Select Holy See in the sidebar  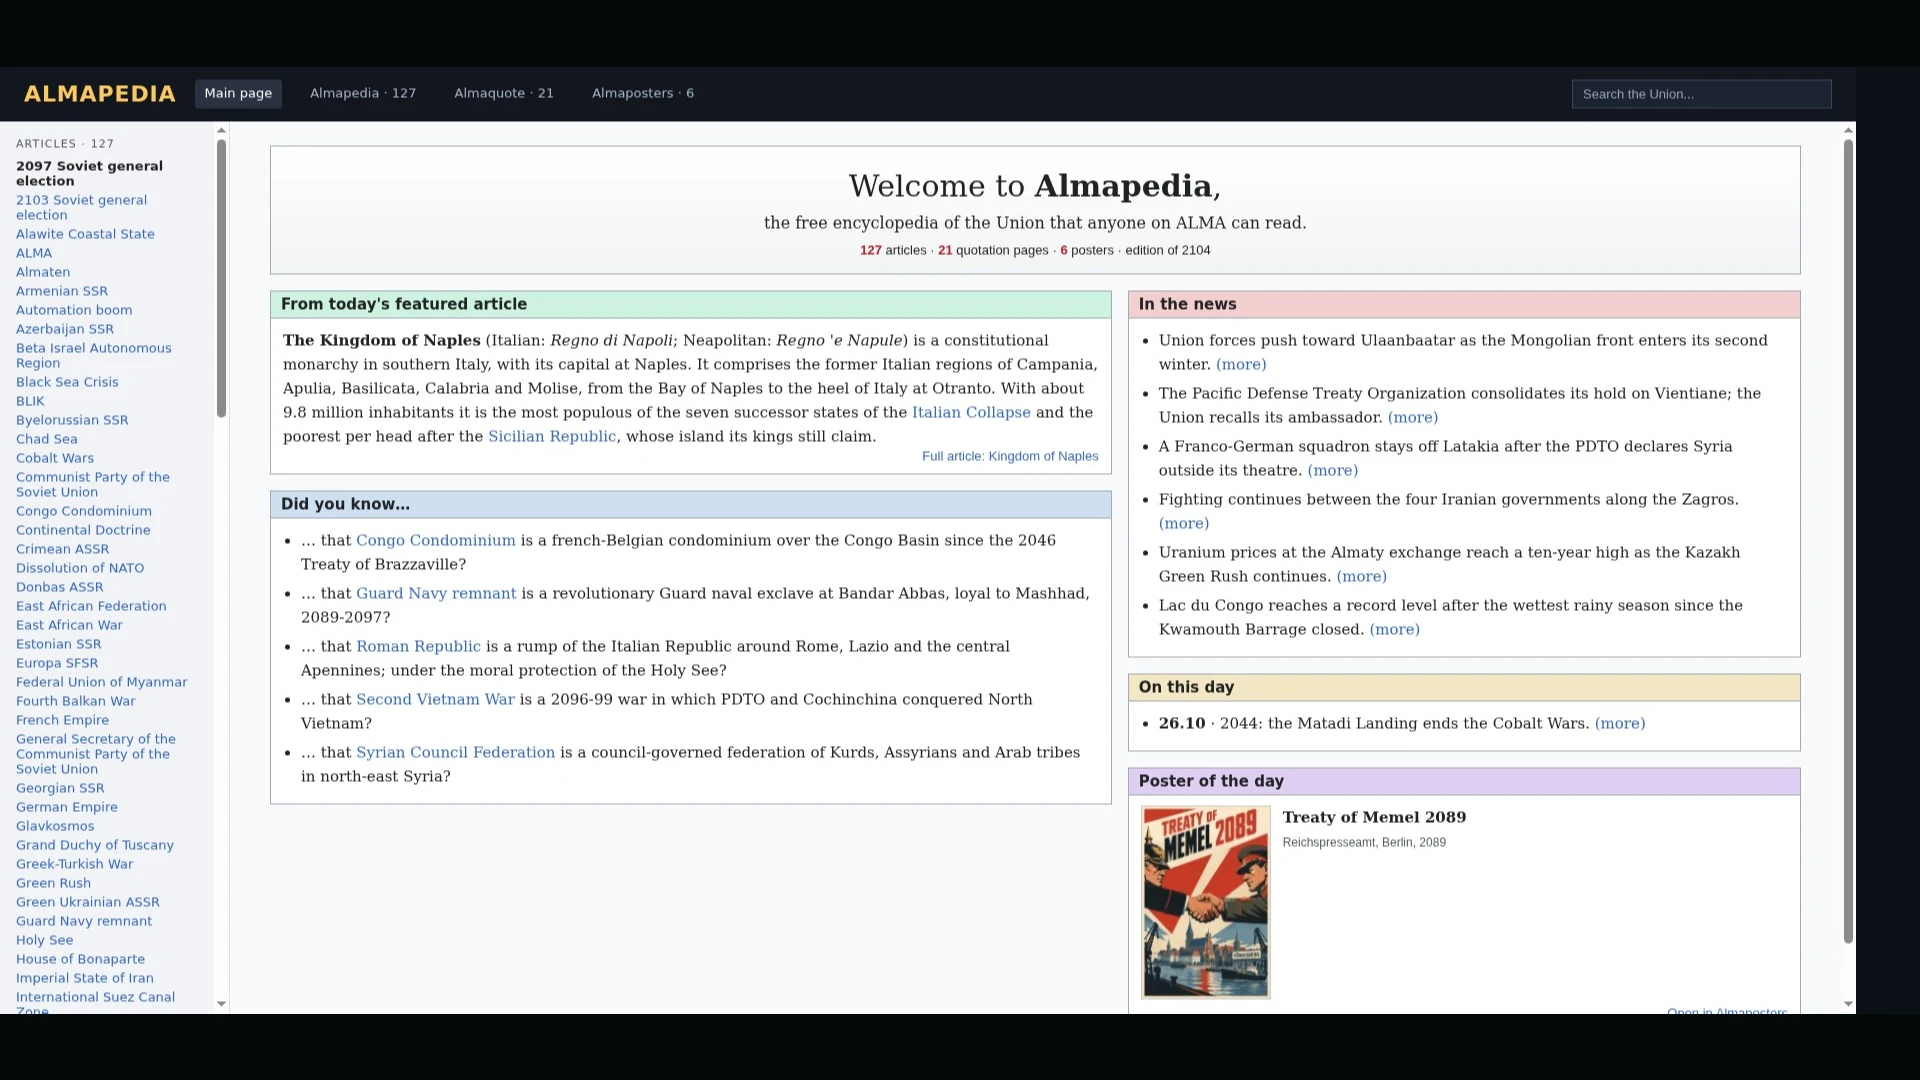coord(44,941)
